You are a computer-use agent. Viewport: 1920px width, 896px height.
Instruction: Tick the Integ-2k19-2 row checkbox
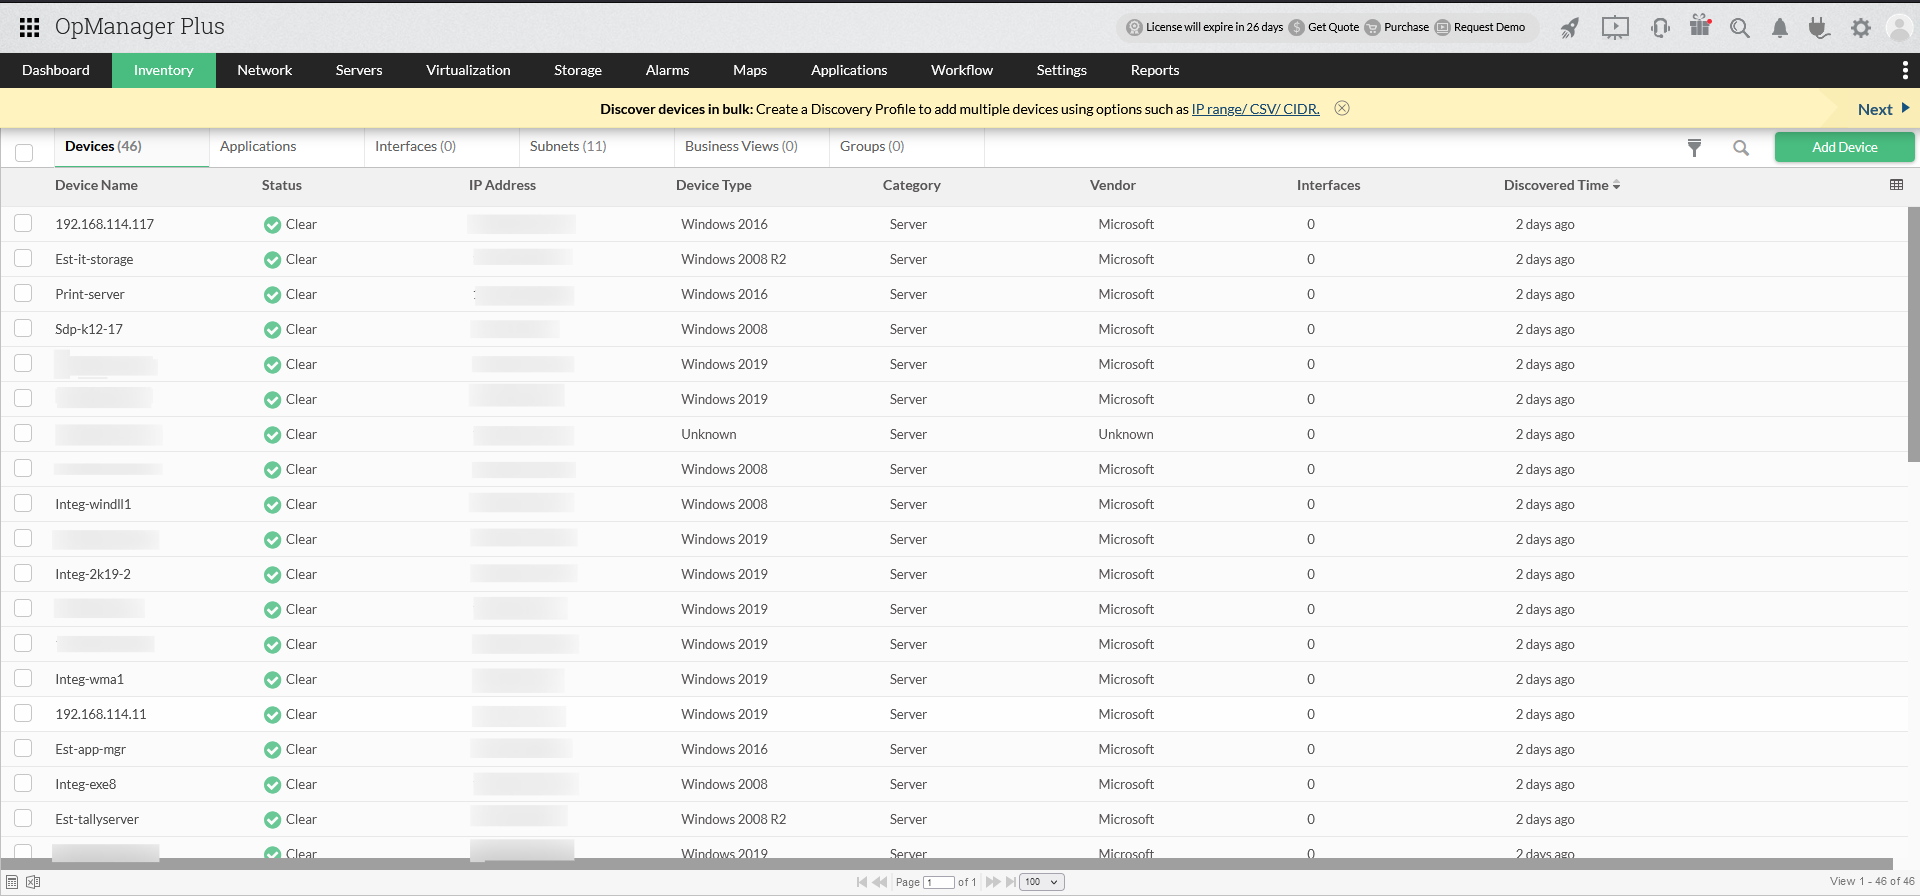coord(23,573)
